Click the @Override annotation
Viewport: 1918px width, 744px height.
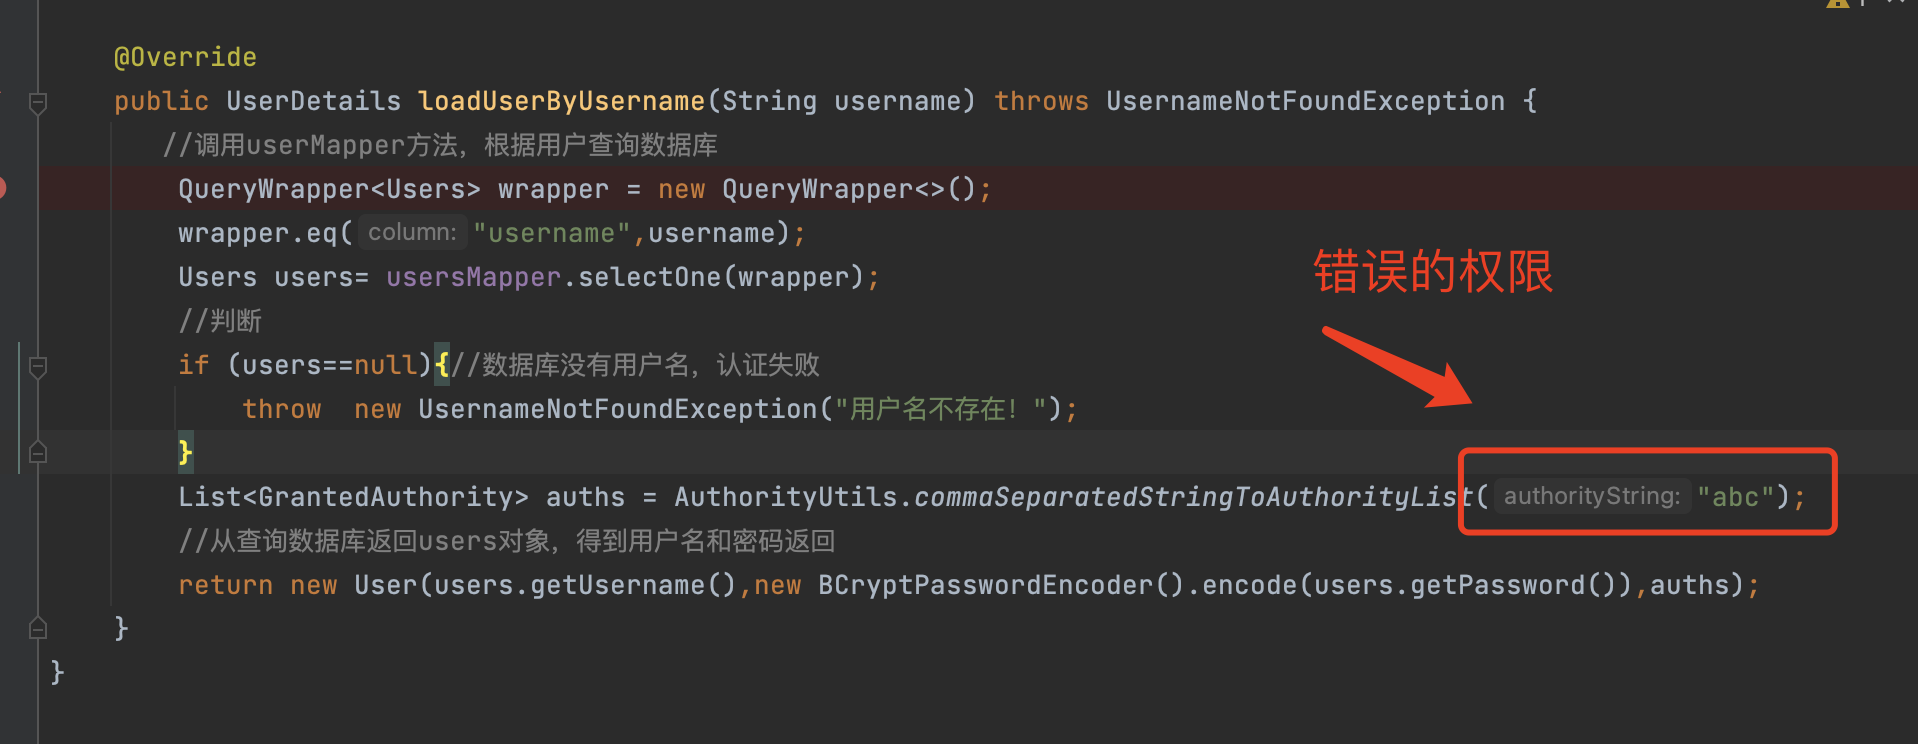tap(185, 58)
